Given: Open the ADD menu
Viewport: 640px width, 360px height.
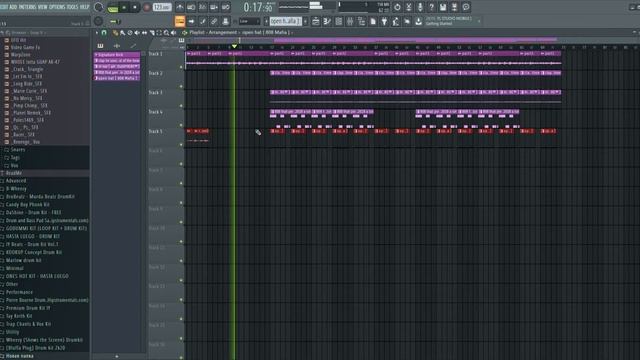Looking at the screenshot, I should tap(13, 7).
